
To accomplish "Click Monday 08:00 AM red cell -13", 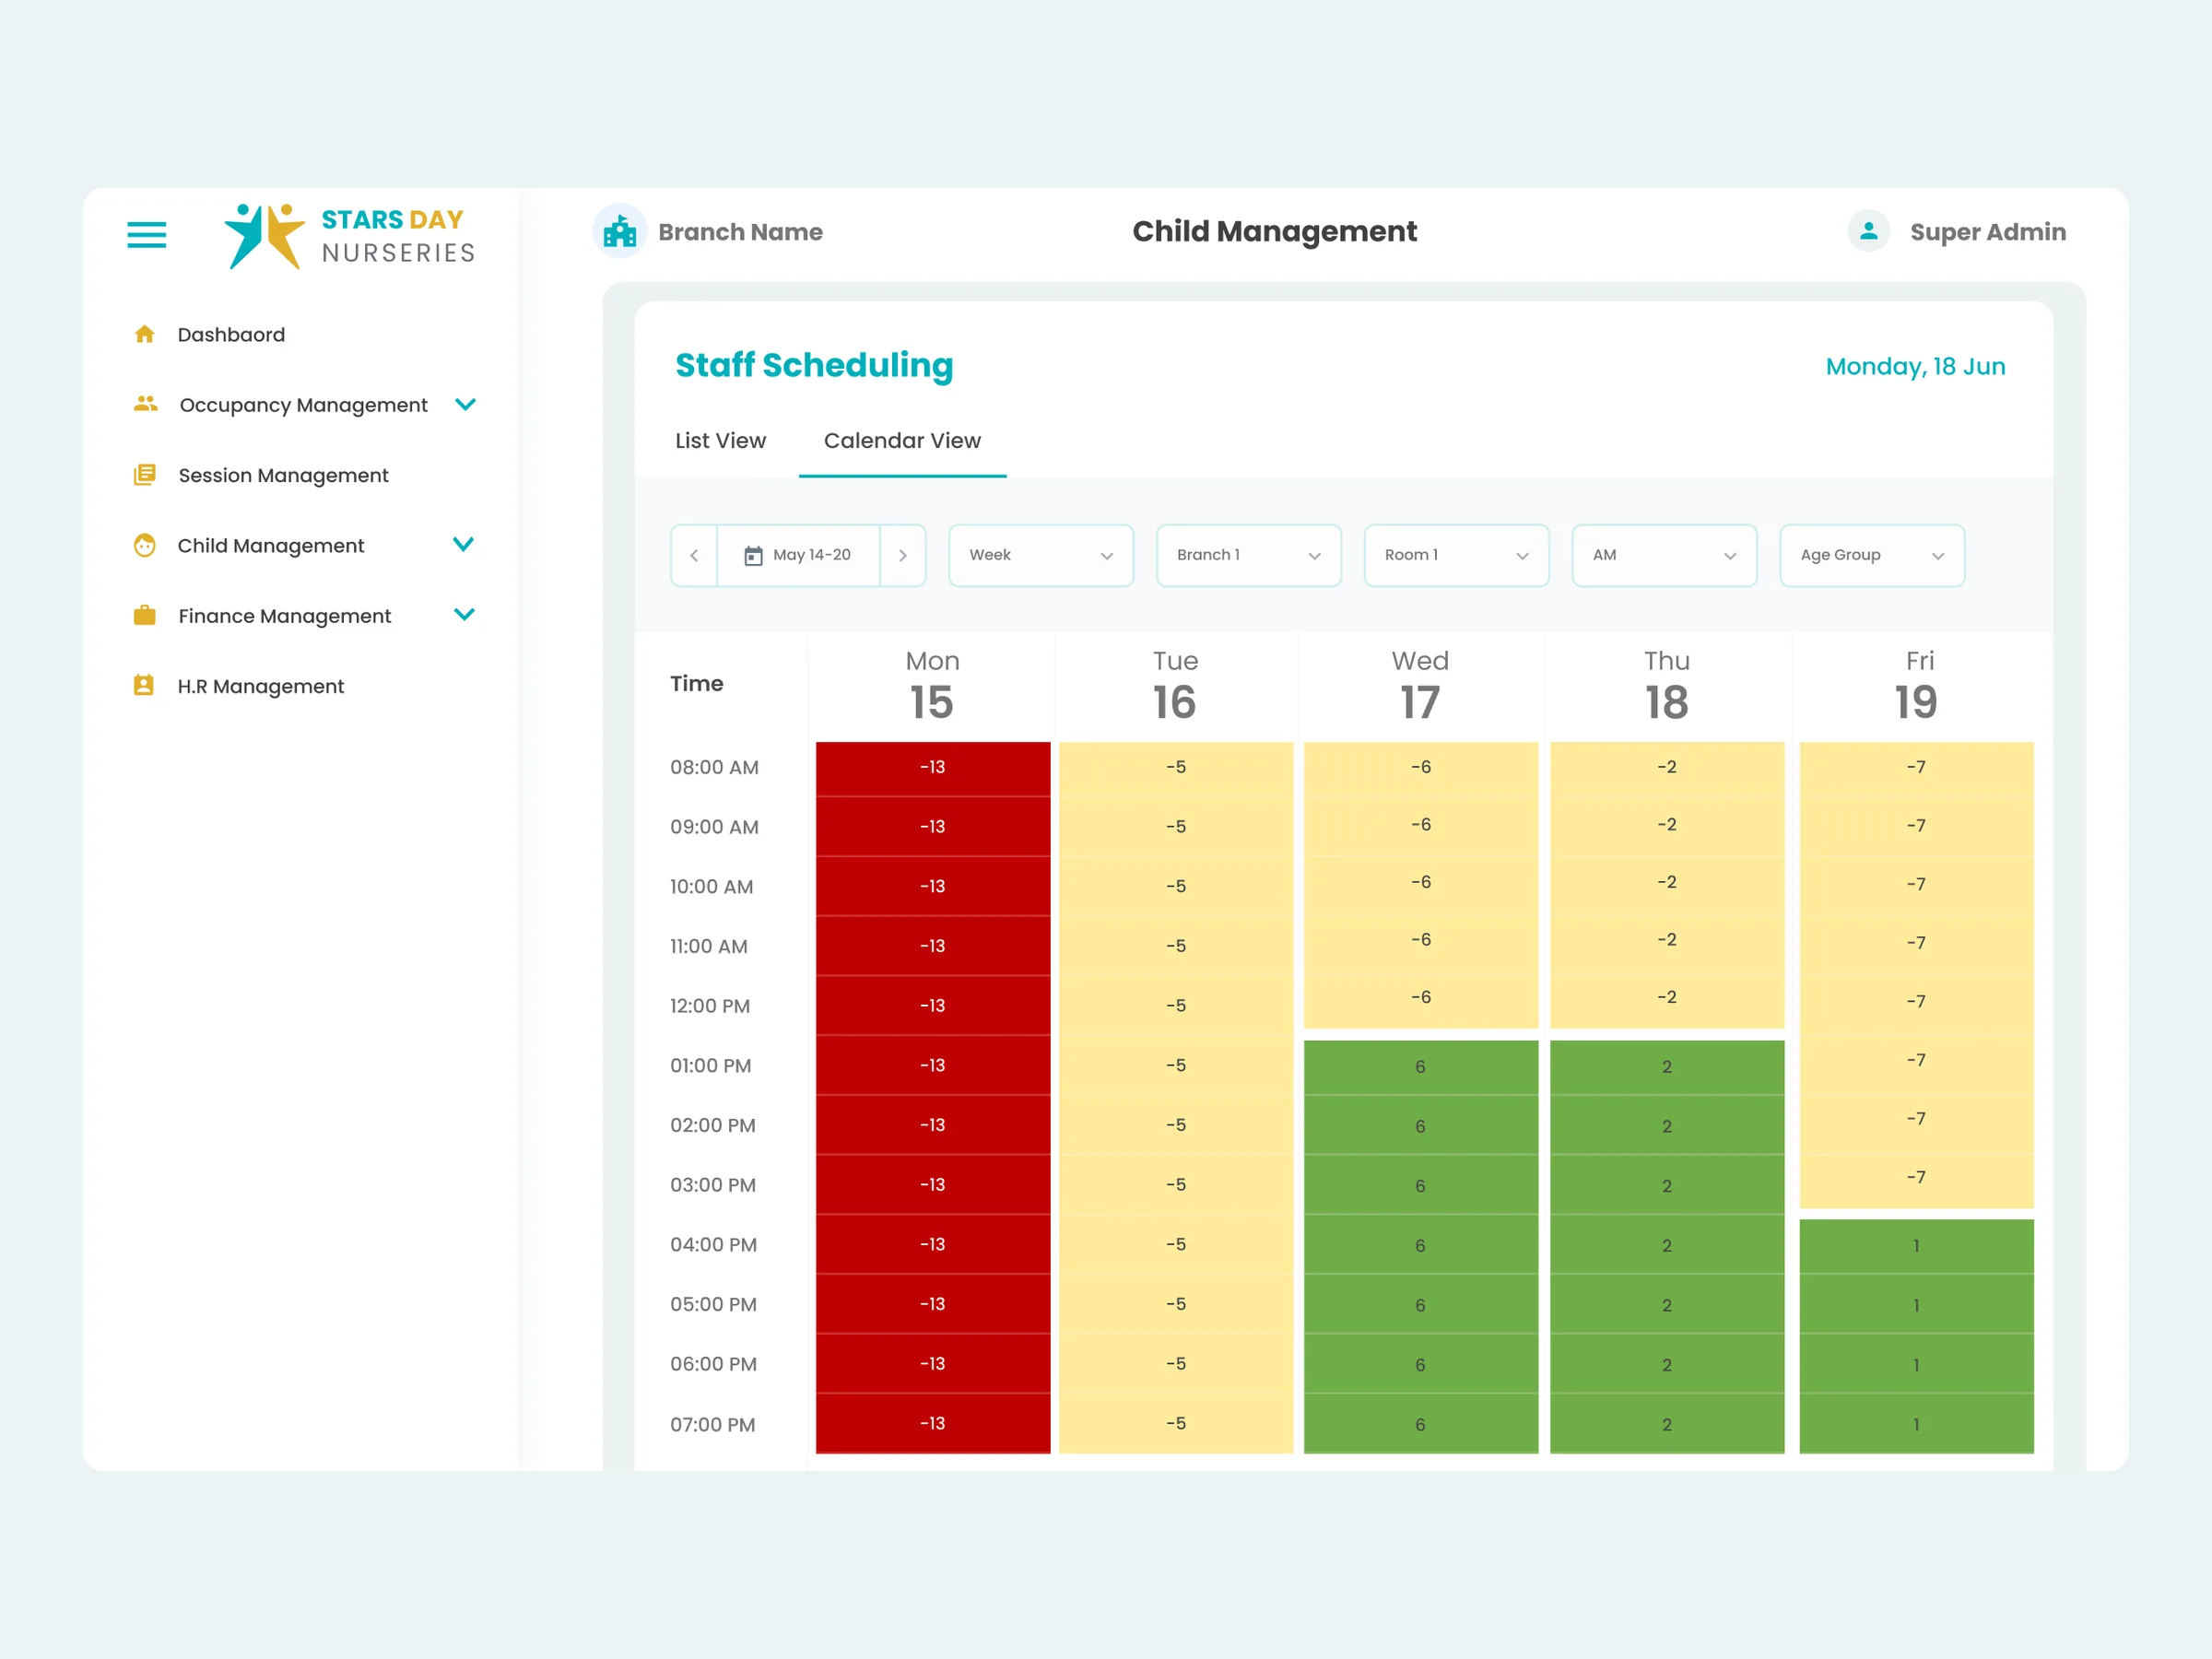I will click(x=933, y=768).
